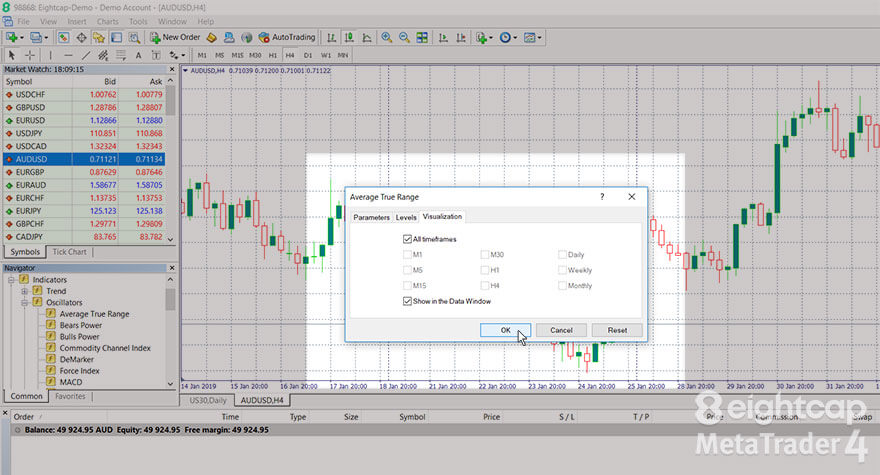Select the vertical line tool
Image resolution: width=880 pixels, height=475 pixels.
tap(51, 55)
